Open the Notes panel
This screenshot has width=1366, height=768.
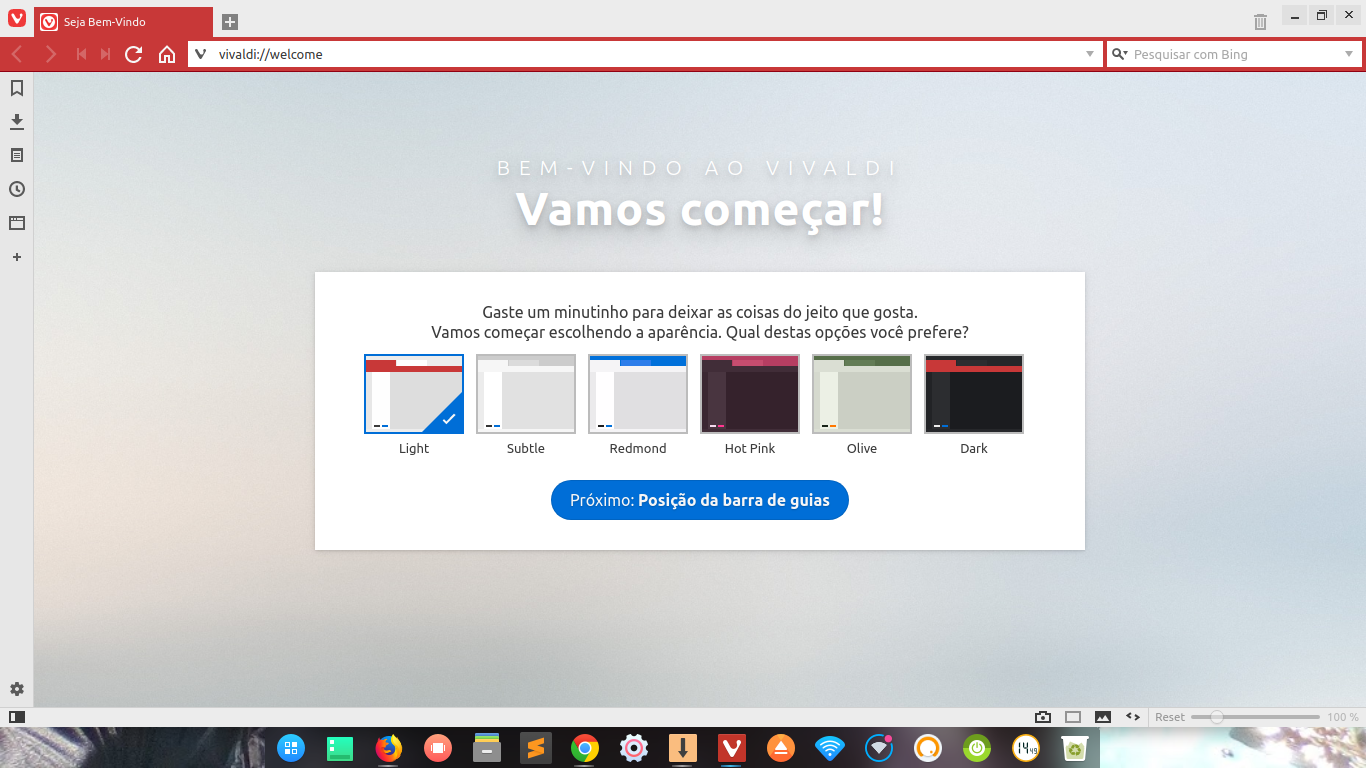click(x=17, y=156)
